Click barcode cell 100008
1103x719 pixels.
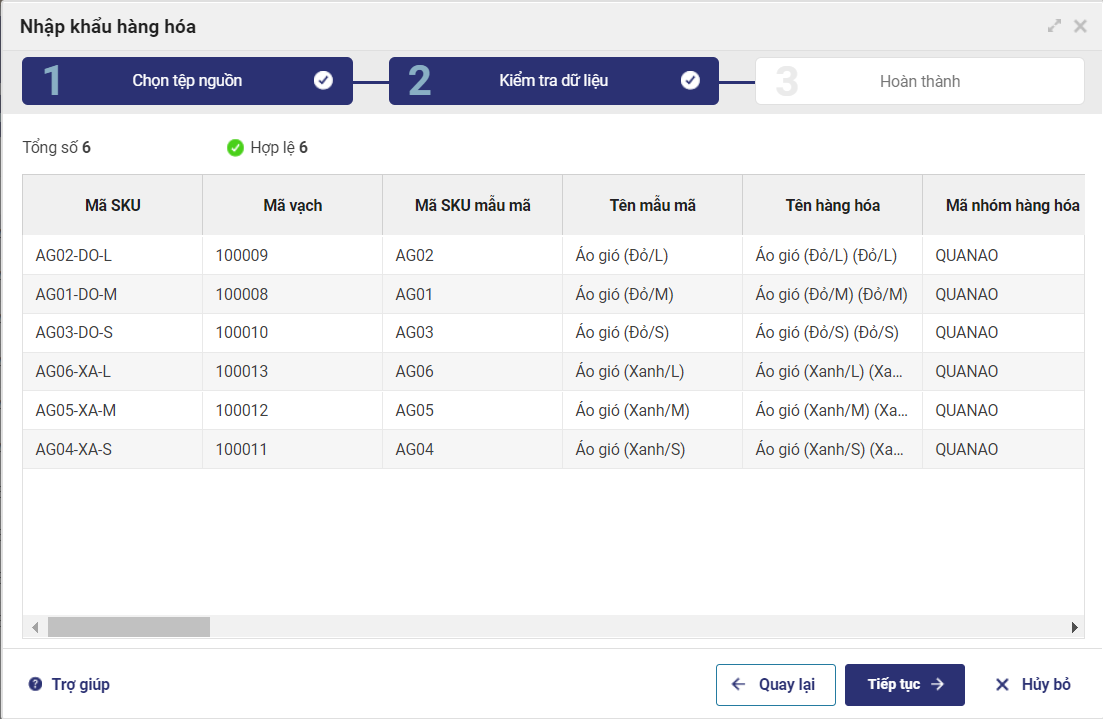click(293, 294)
